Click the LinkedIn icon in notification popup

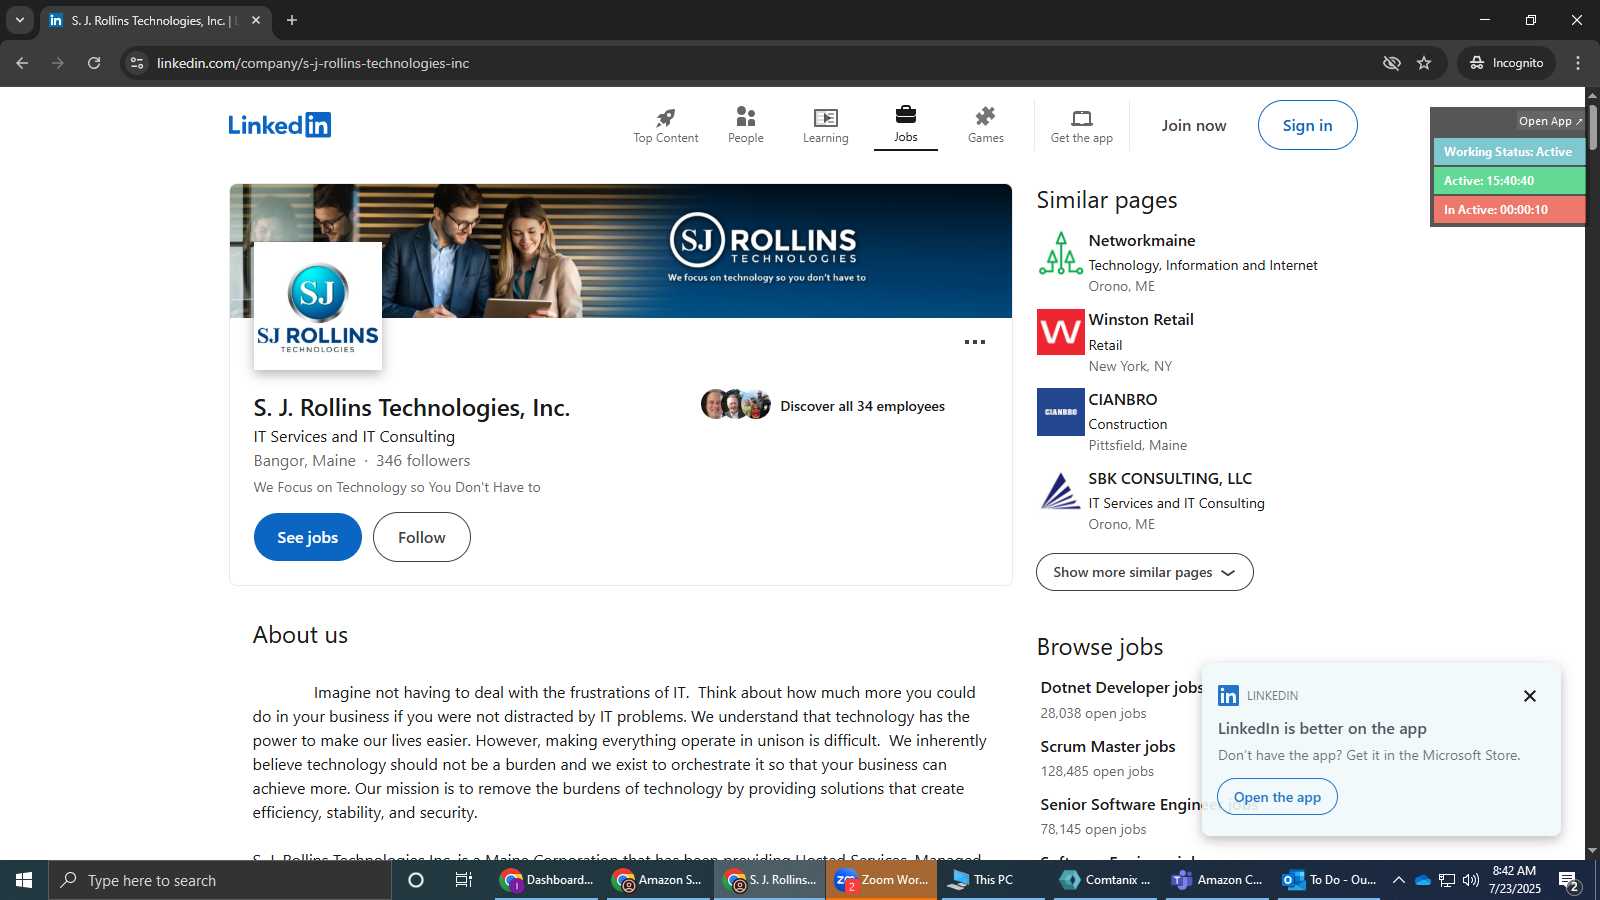click(x=1229, y=696)
